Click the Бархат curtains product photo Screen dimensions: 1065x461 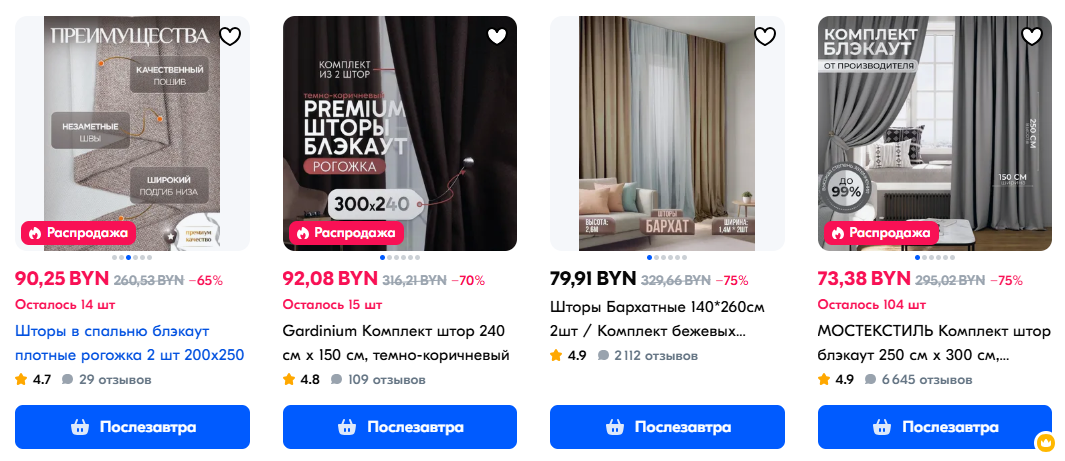tap(667, 133)
